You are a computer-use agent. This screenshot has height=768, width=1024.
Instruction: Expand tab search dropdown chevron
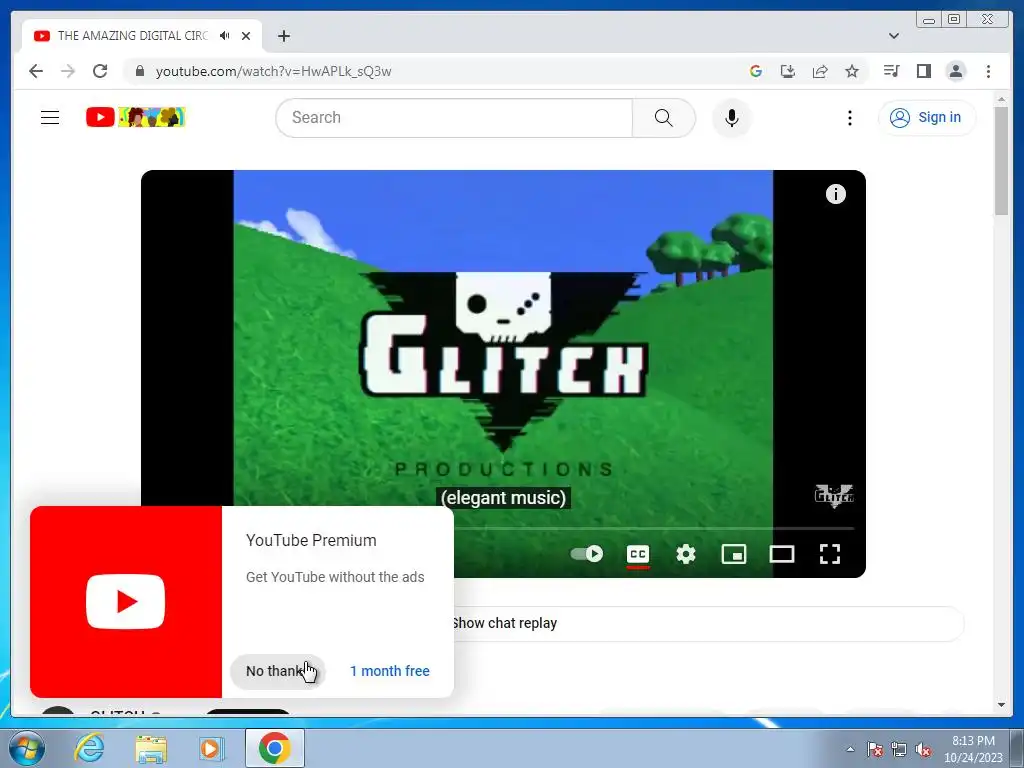[893, 36]
